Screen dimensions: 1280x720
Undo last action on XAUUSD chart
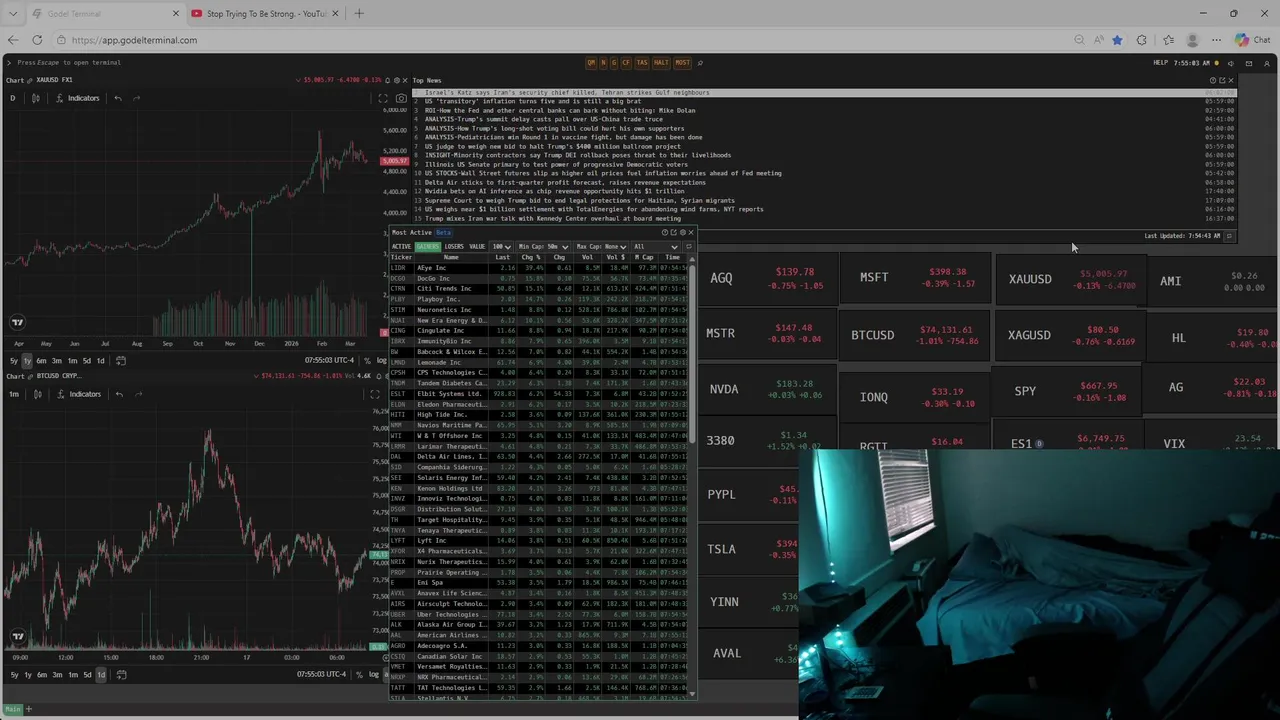tap(118, 98)
